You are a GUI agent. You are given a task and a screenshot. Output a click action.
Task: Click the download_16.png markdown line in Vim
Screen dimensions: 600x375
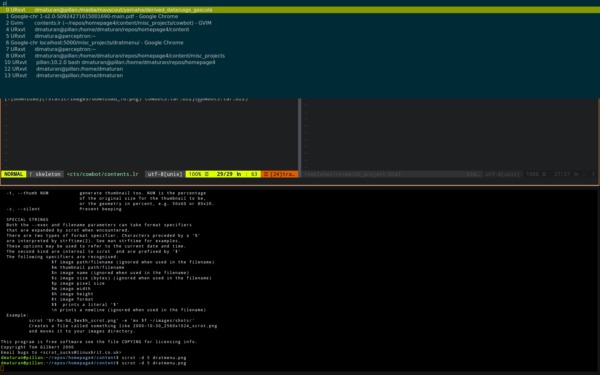[x=126, y=99]
